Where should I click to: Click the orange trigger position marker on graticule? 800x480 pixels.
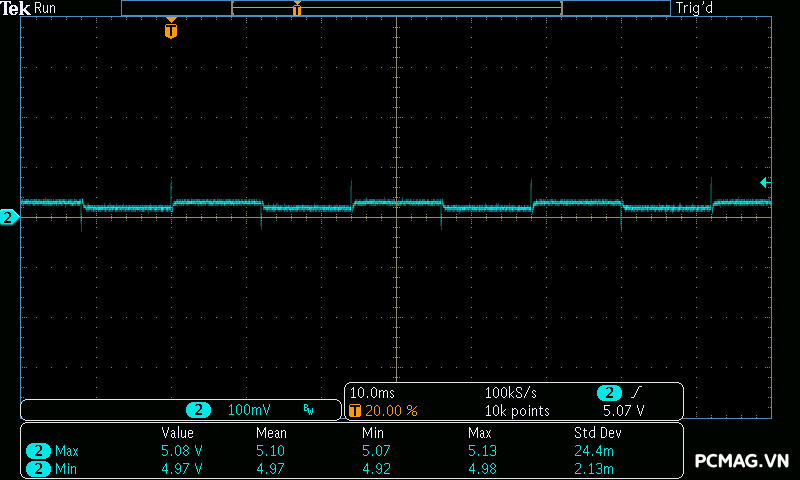(171, 30)
